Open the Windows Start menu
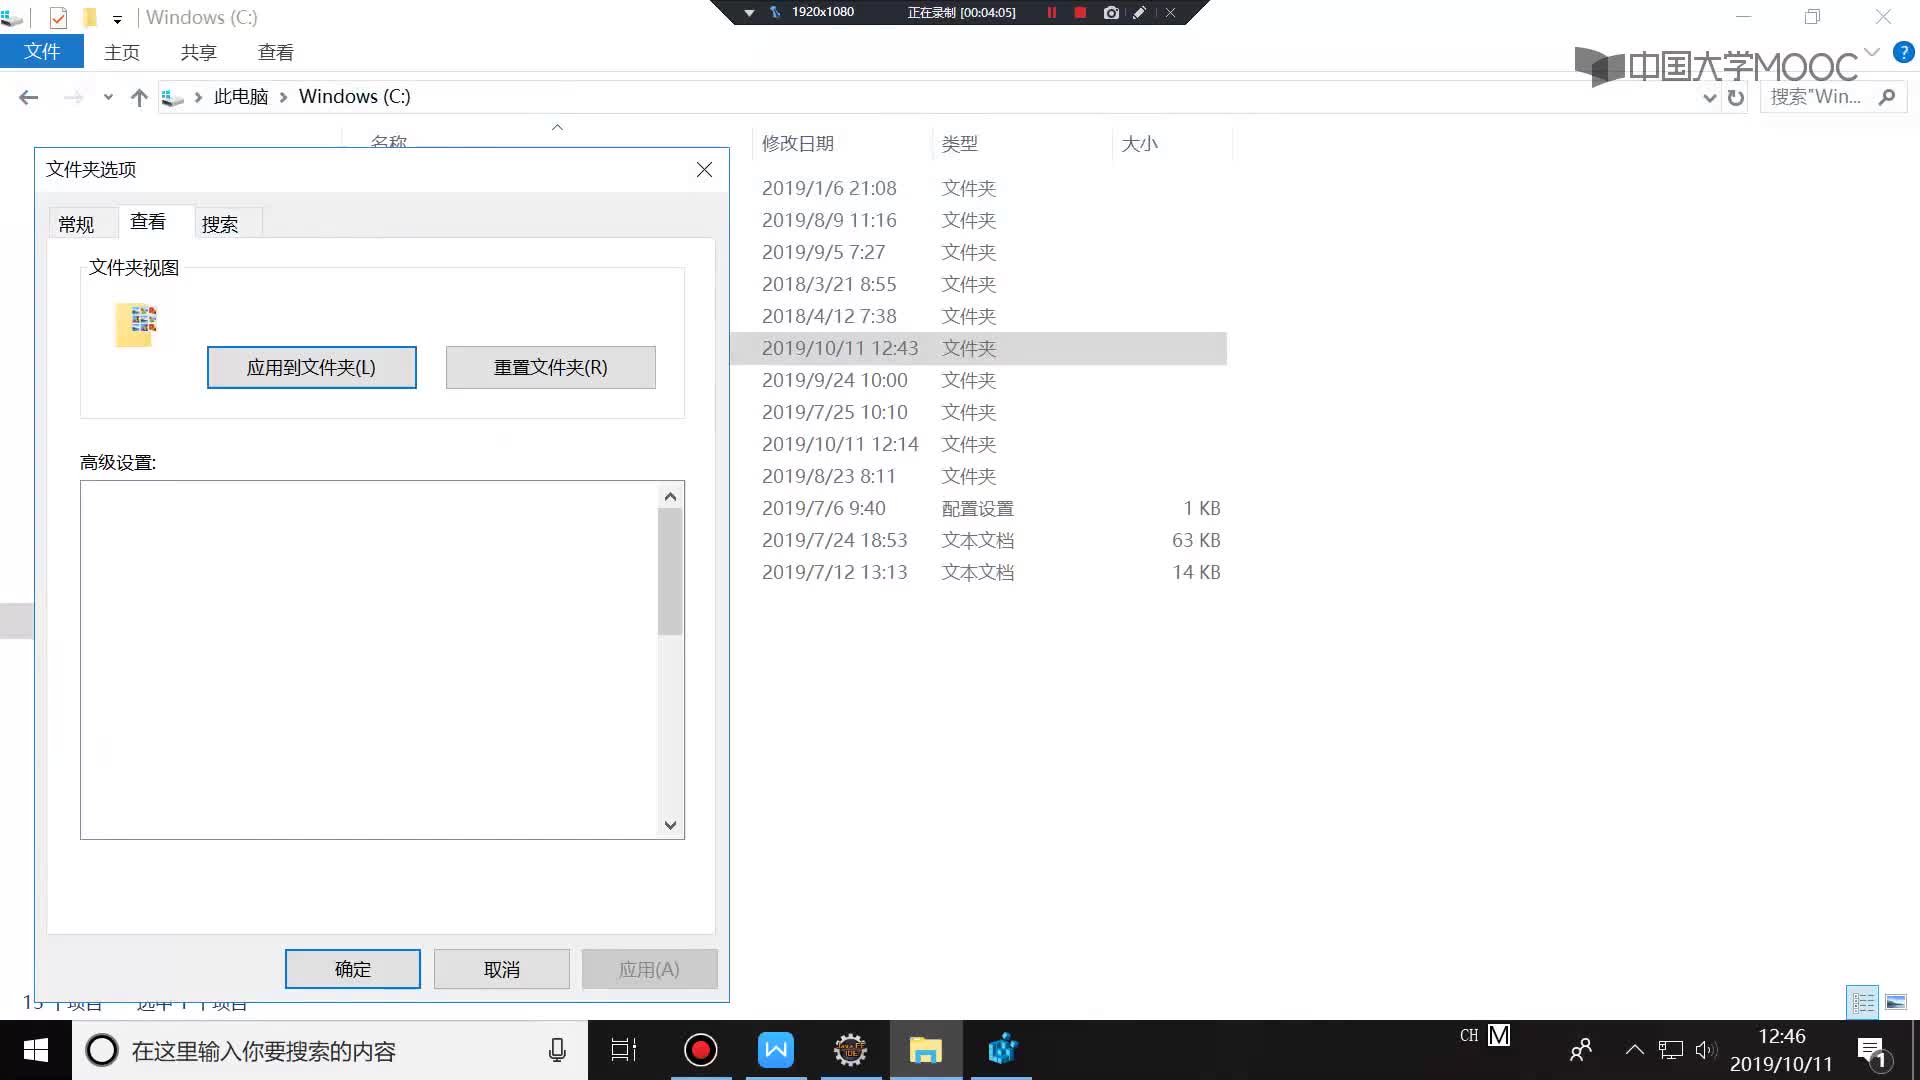The width and height of the screenshot is (1920, 1080). [x=35, y=1050]
